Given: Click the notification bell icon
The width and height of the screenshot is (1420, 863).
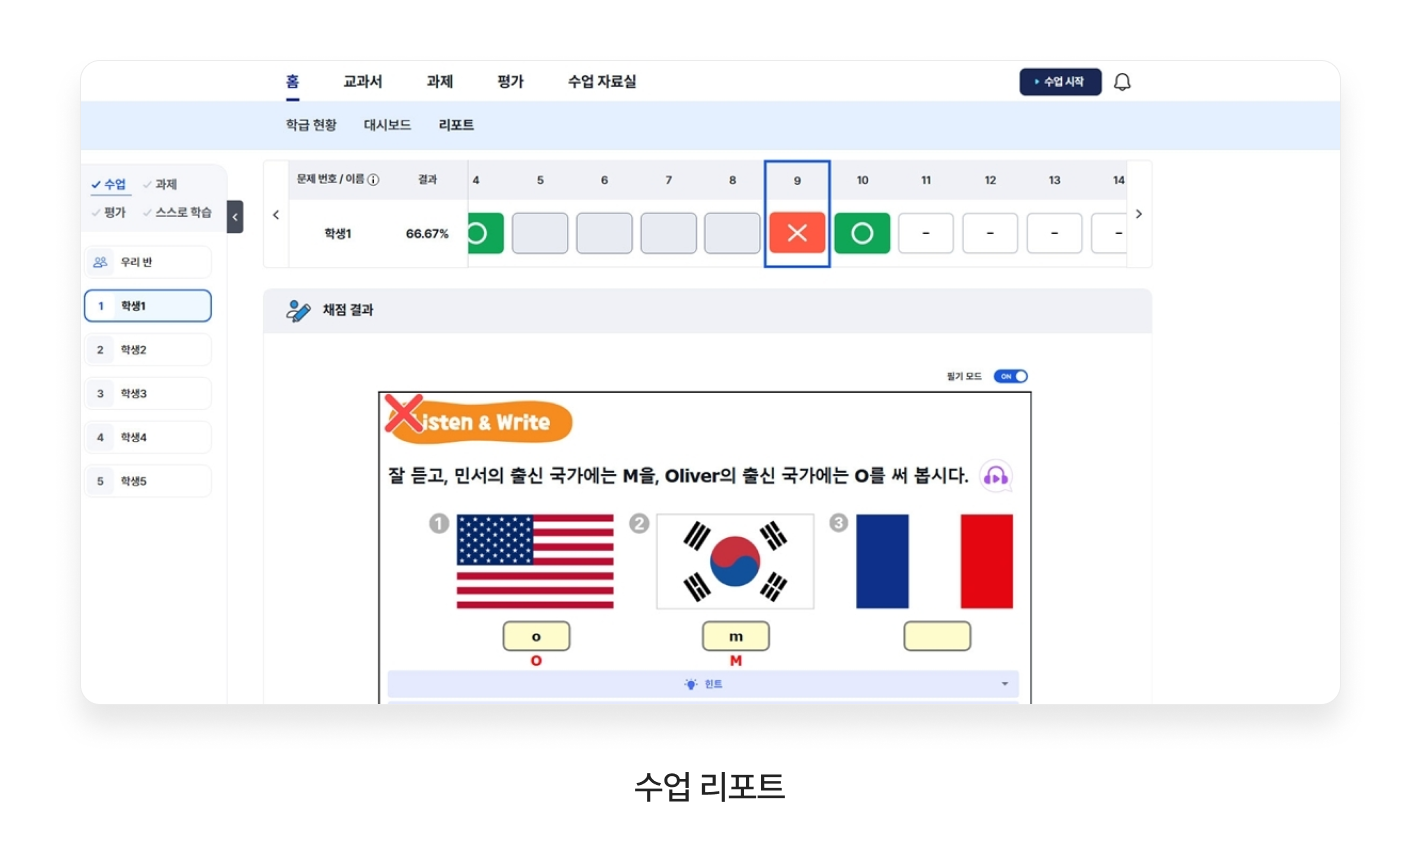Looking at the screenshot, I should point(1122,82).
